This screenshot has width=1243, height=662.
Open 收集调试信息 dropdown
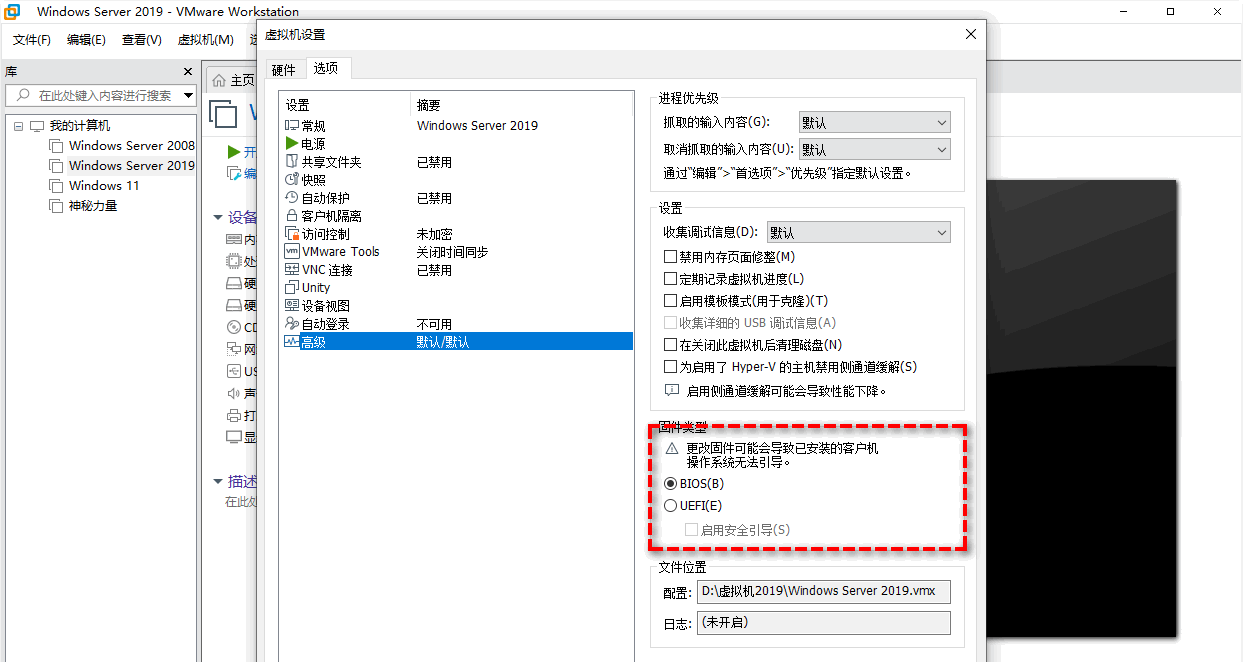click(858, 232)
